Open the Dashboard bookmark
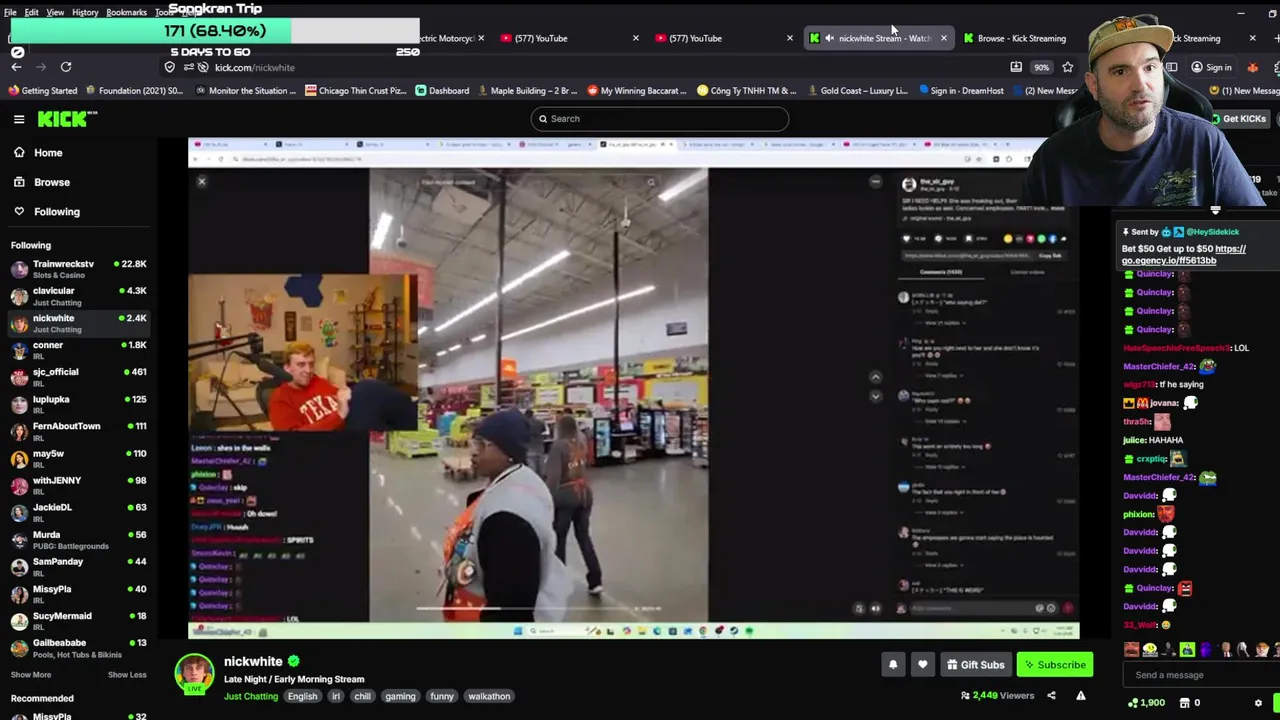Screen dimensions: 1280x720 coord(442,91)
